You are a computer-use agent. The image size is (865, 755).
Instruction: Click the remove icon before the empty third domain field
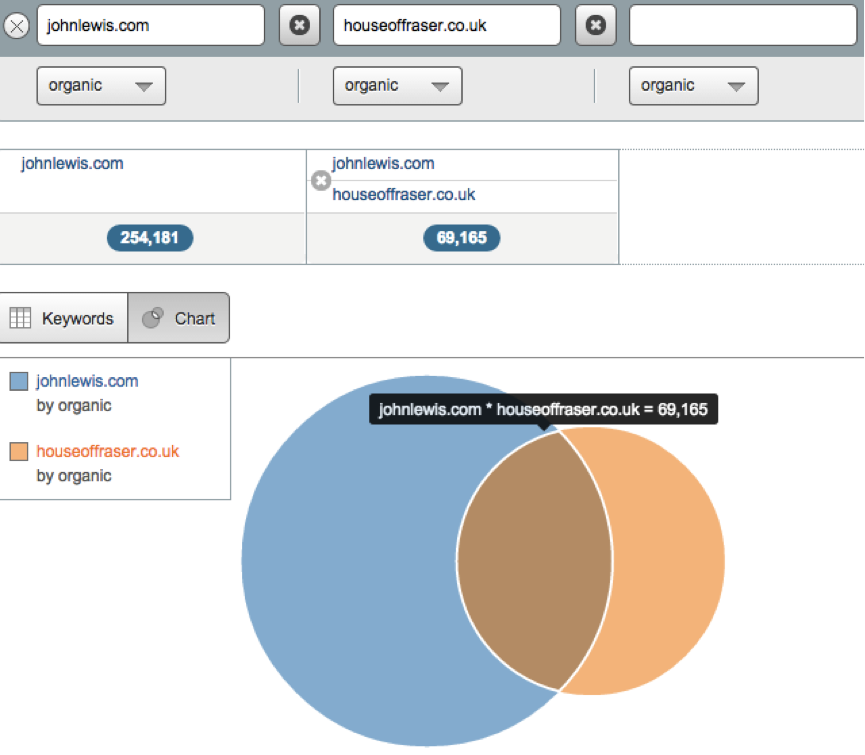(x=596, y=25)
